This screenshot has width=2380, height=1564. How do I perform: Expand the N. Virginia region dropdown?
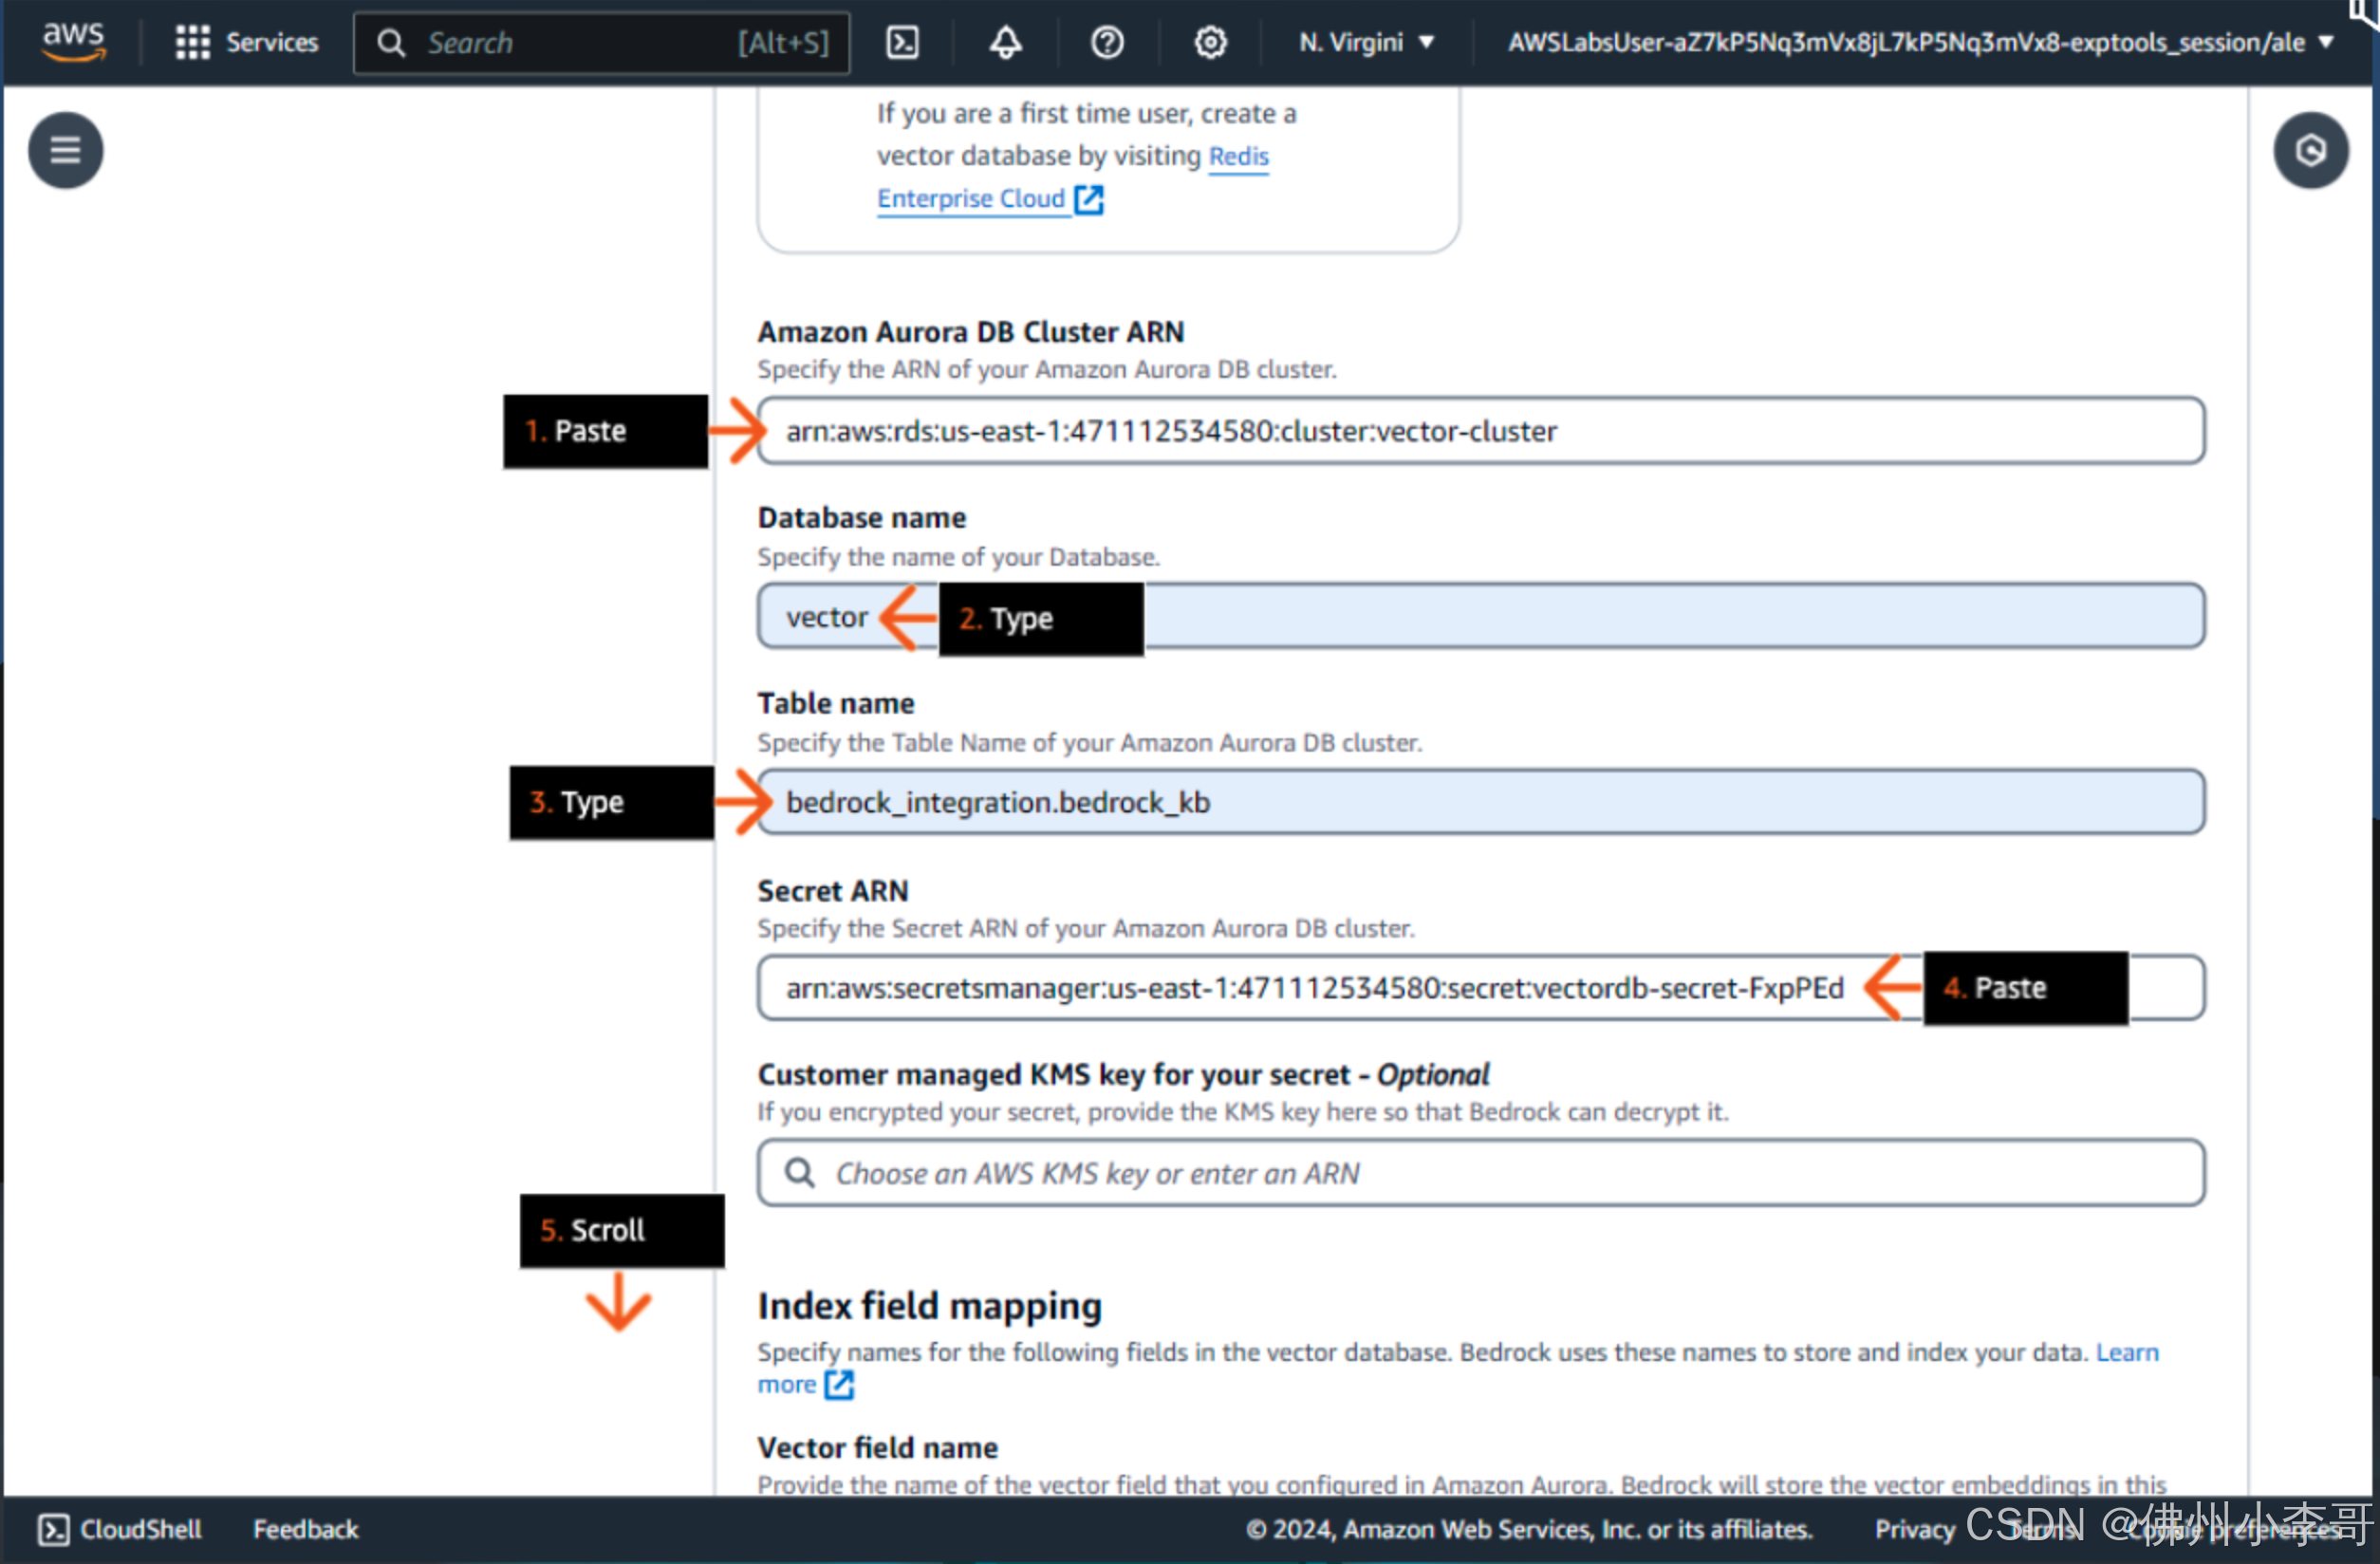click(1366, 42)
